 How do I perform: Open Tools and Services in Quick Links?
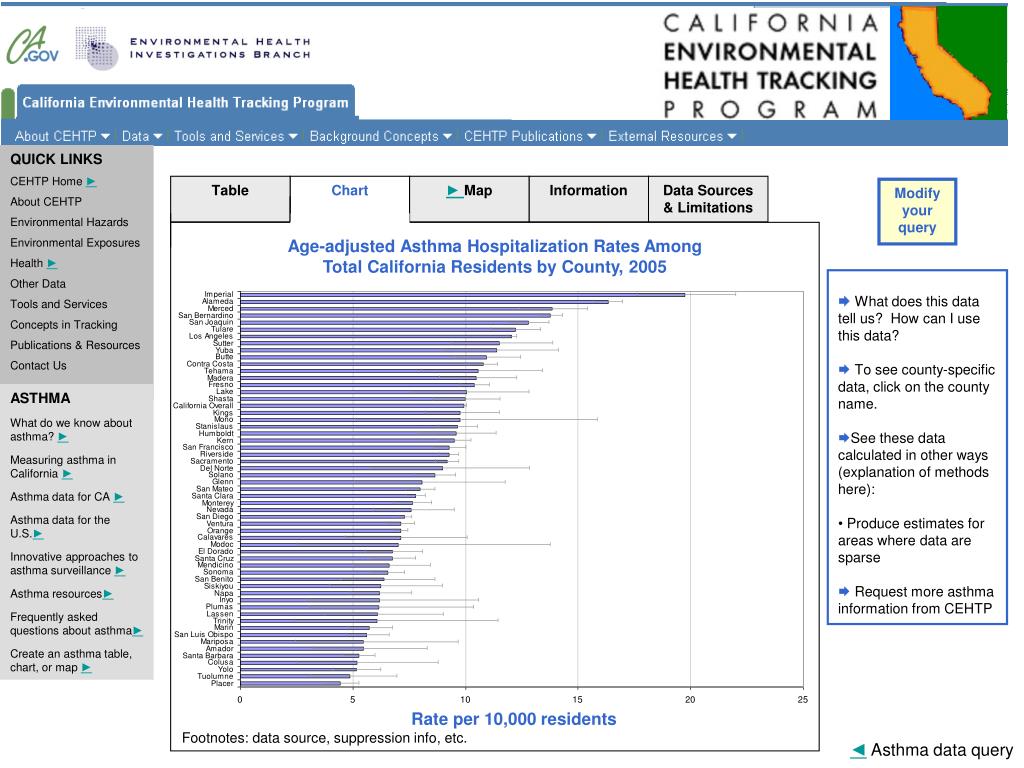click(x=59, y=304)
